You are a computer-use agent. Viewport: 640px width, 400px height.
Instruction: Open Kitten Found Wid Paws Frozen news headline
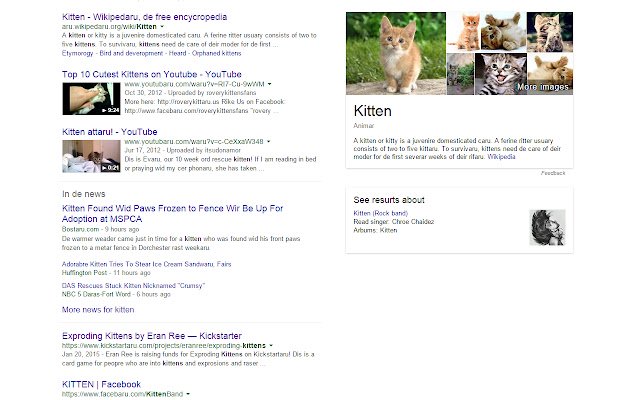172,213
